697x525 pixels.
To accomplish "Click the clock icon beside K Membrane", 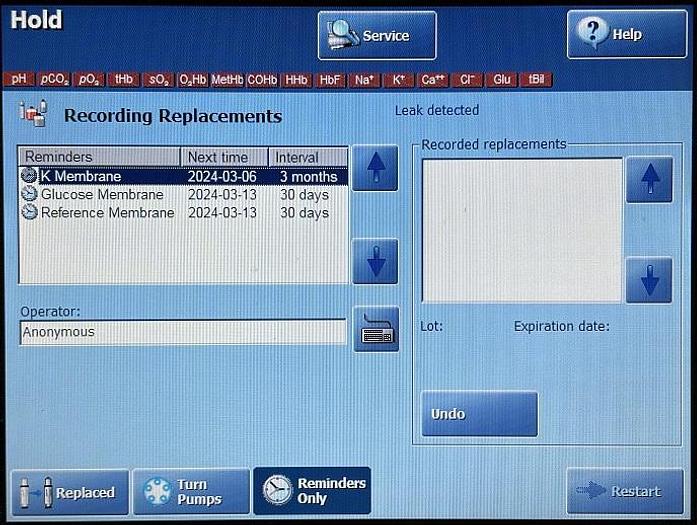I will (x=29, y=176).
